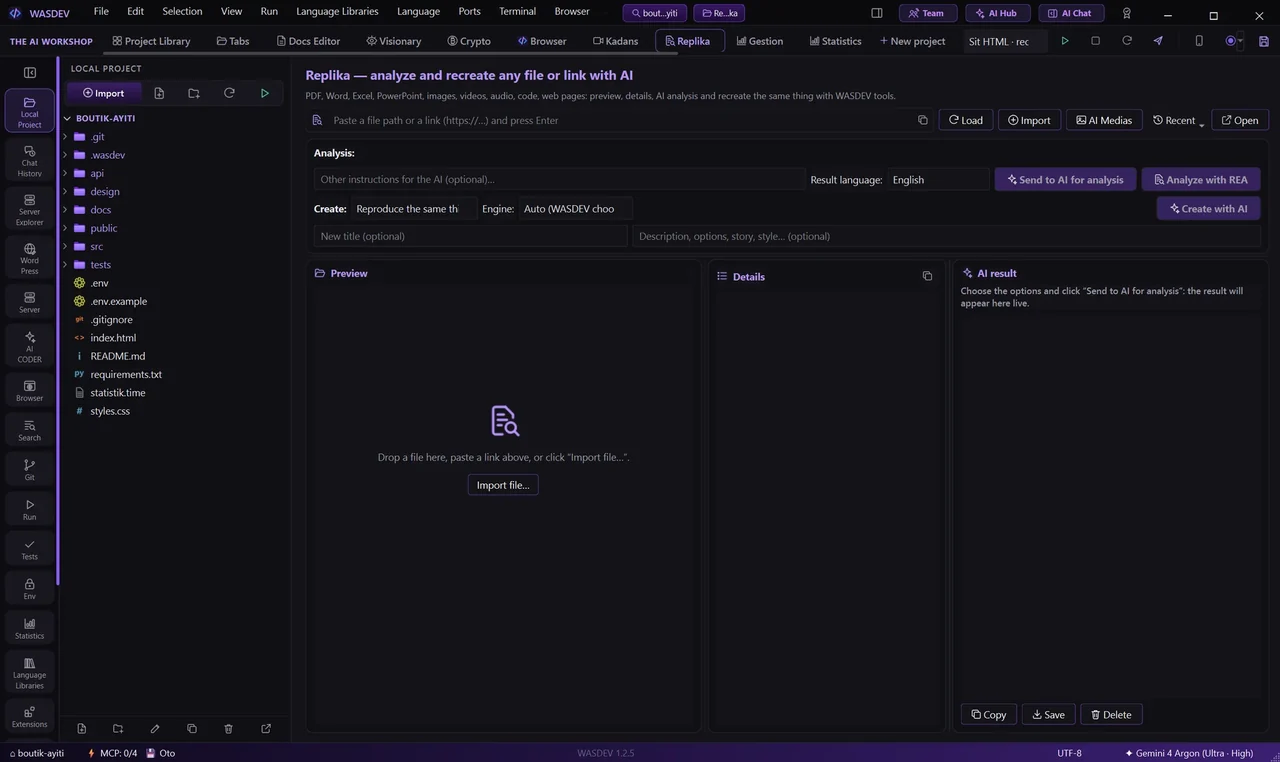Click the copy icon in Details panel
Image resolution: width=1280 pixels, height=762 pixels.
click(x=927, y=276)
